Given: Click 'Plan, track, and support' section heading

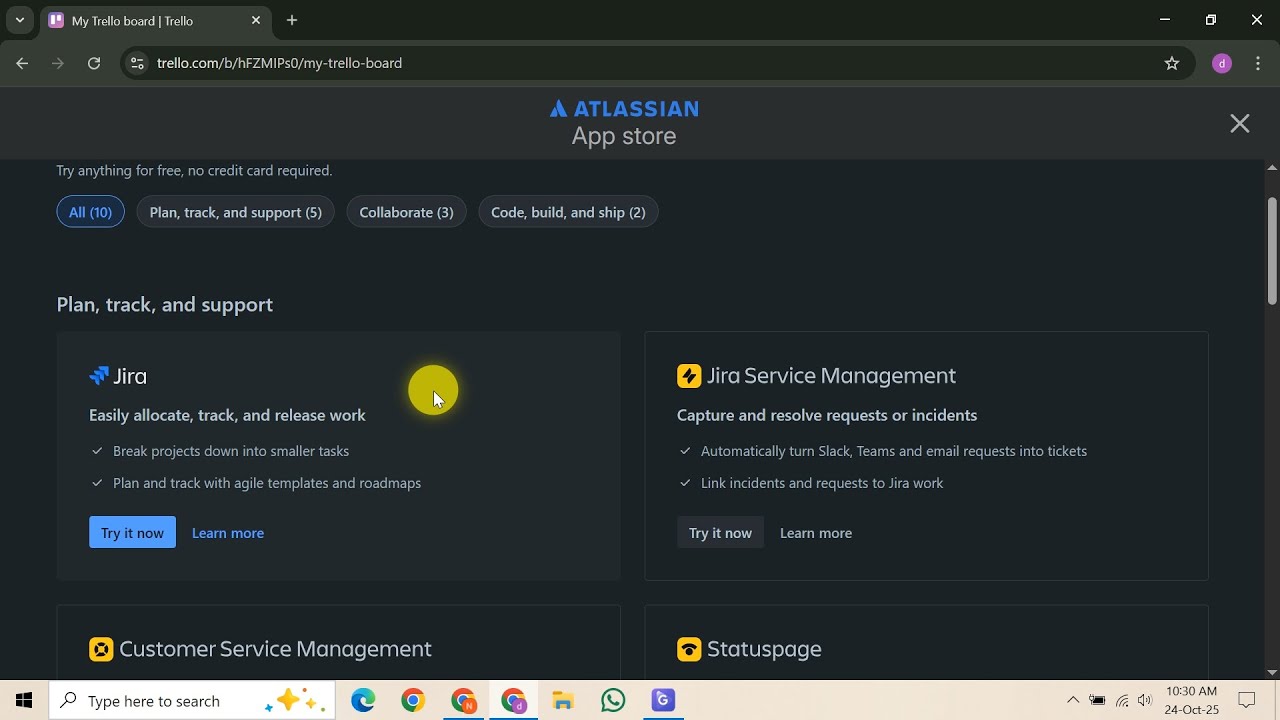Looking at the screenshot, I should [x=165, y=304].
